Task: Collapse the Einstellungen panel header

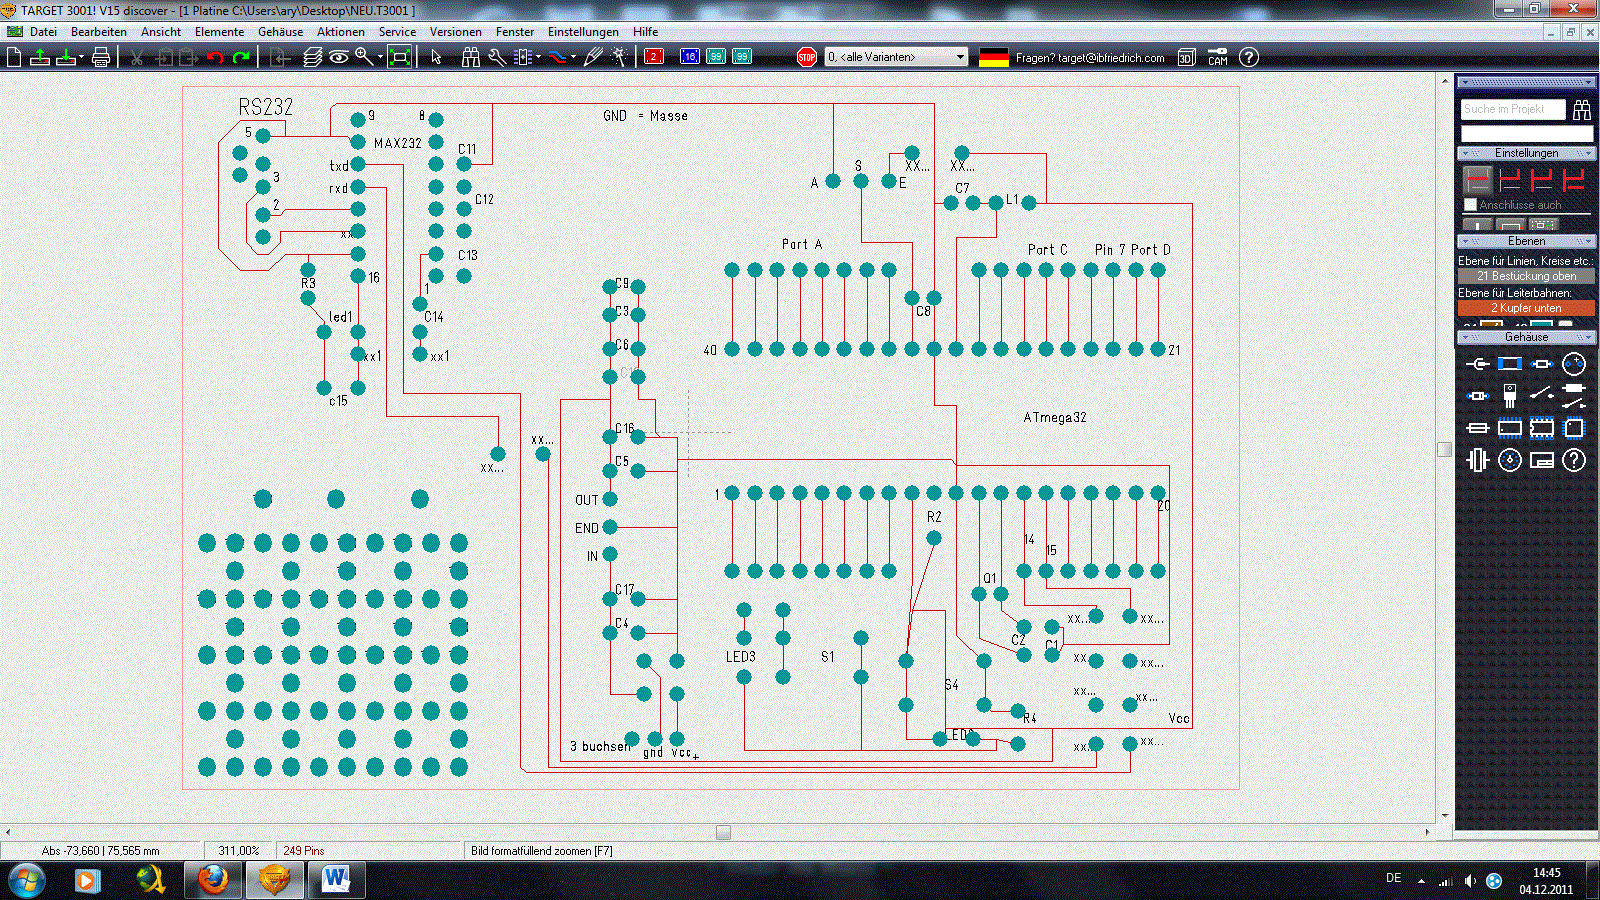Action: pos(1526,153)
